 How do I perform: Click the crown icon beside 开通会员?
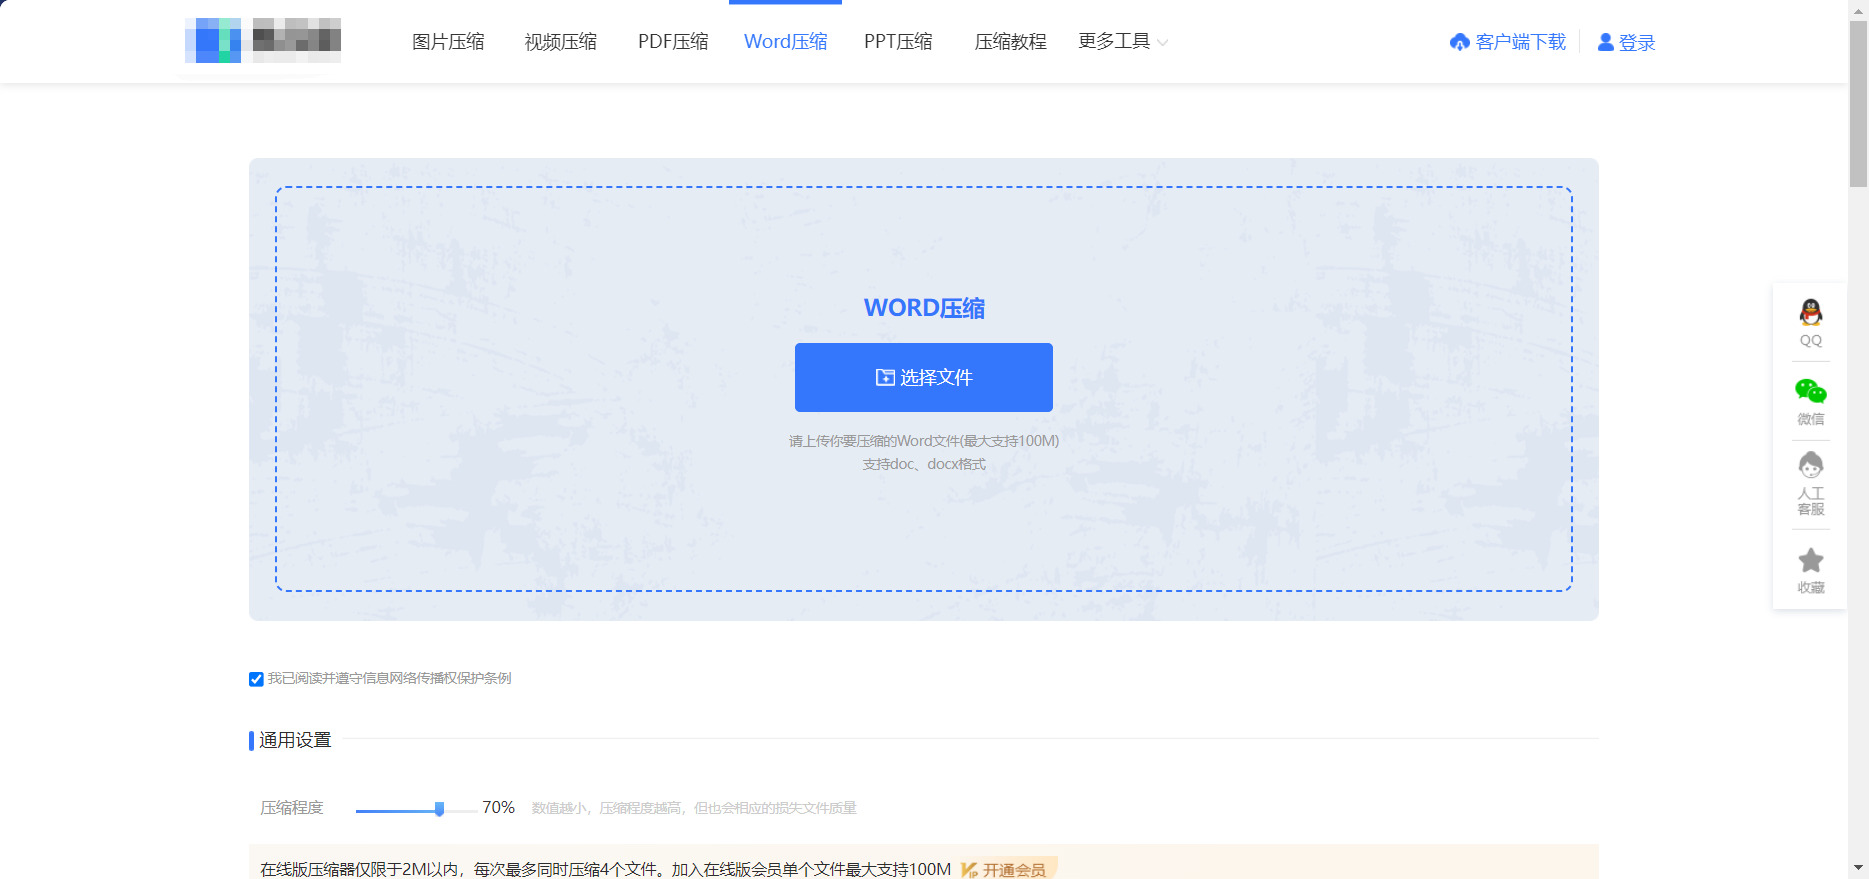(x=969, y=870)
